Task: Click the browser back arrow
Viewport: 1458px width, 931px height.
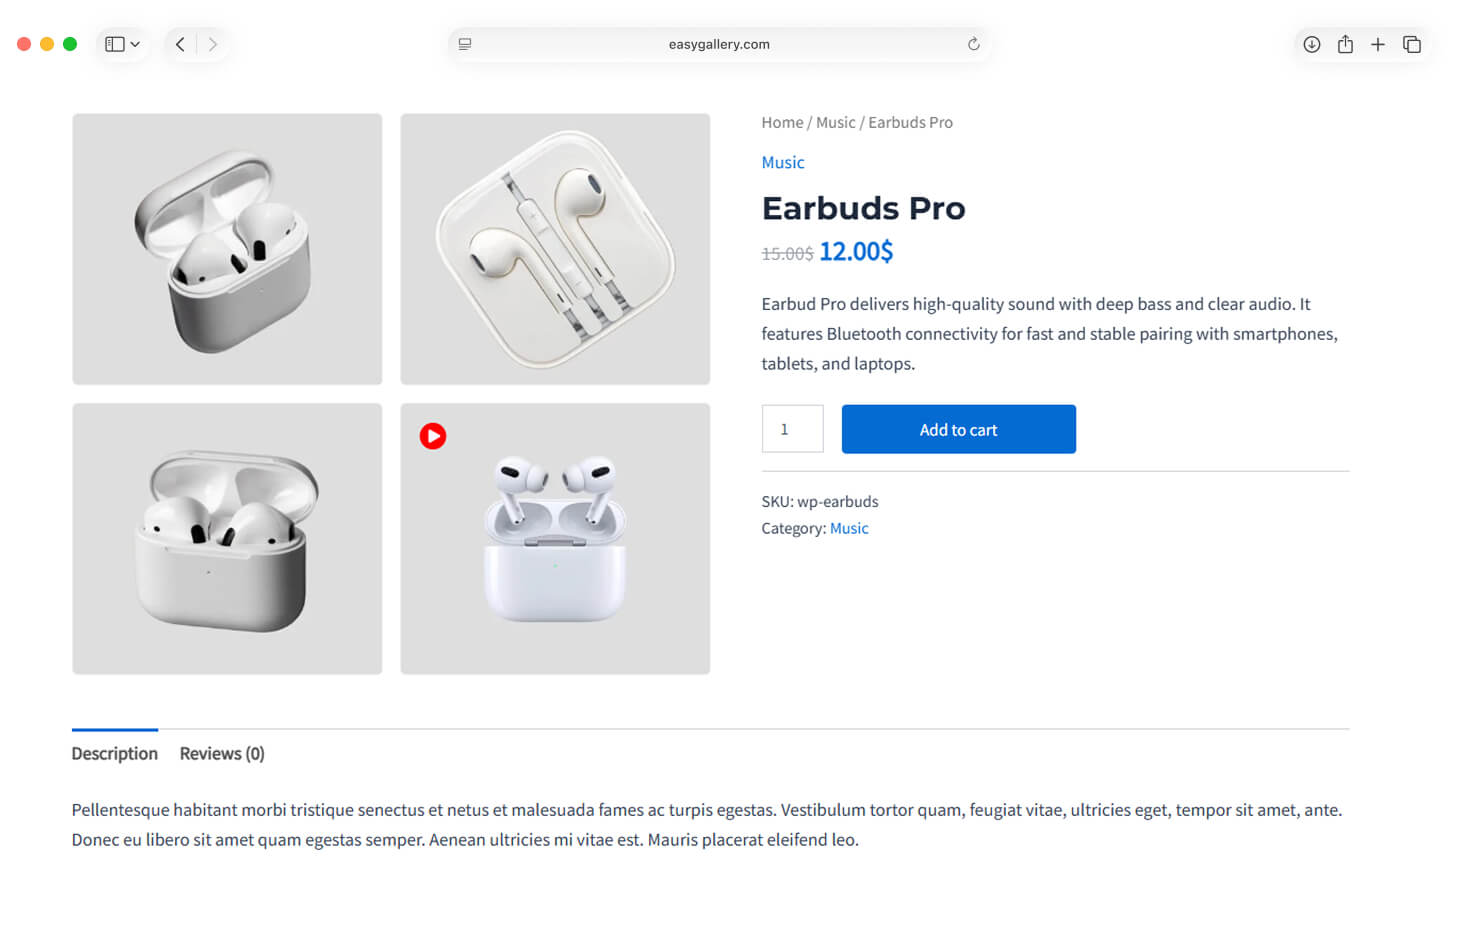Action: tap(180, 44)
